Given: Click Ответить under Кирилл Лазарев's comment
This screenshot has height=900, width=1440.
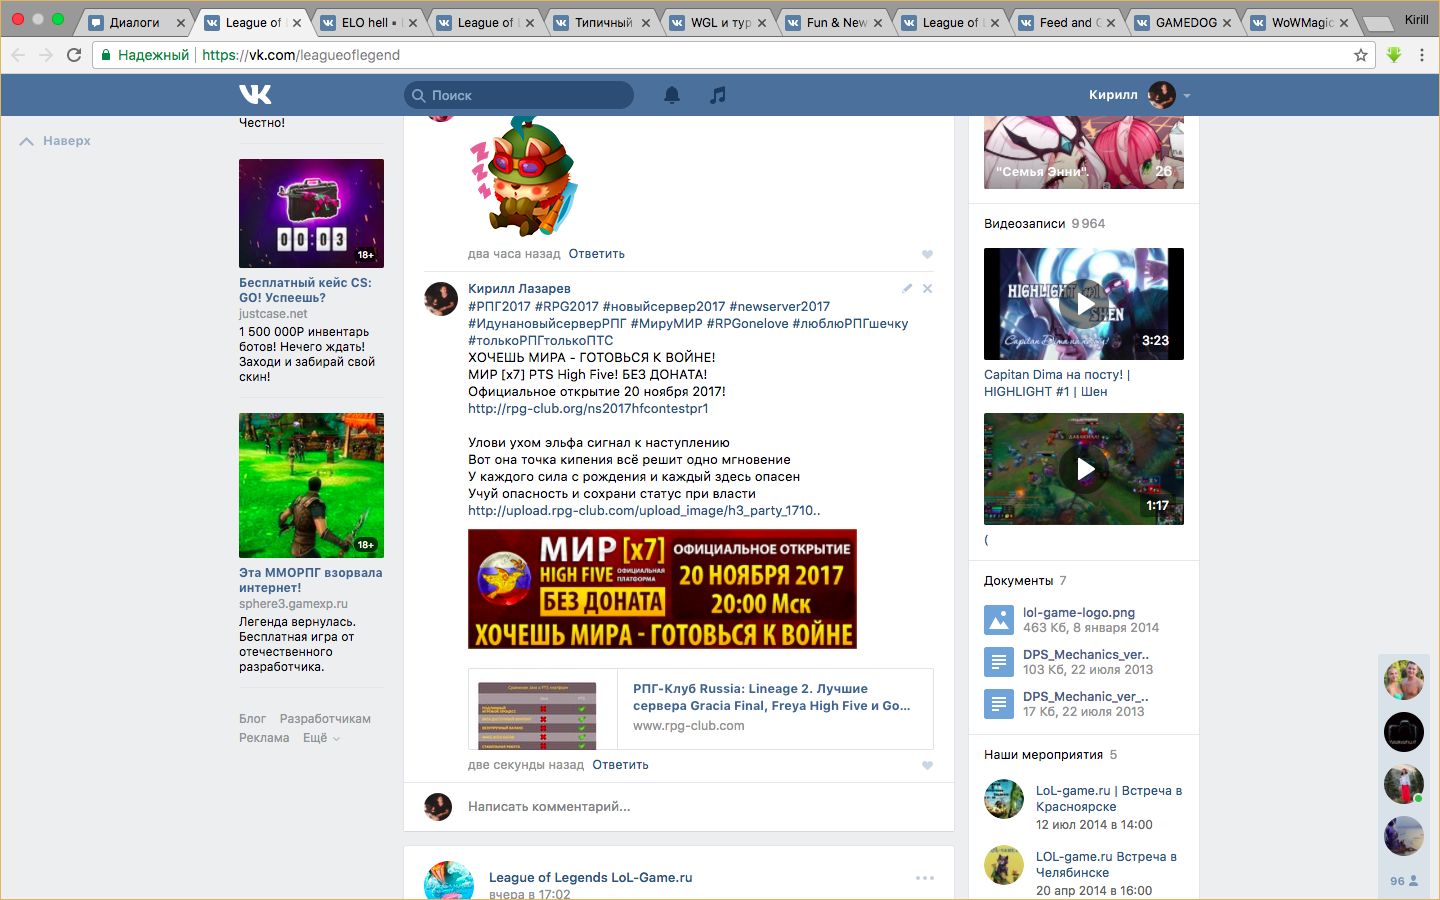Looking at the screenshot, I should point(620,765).
